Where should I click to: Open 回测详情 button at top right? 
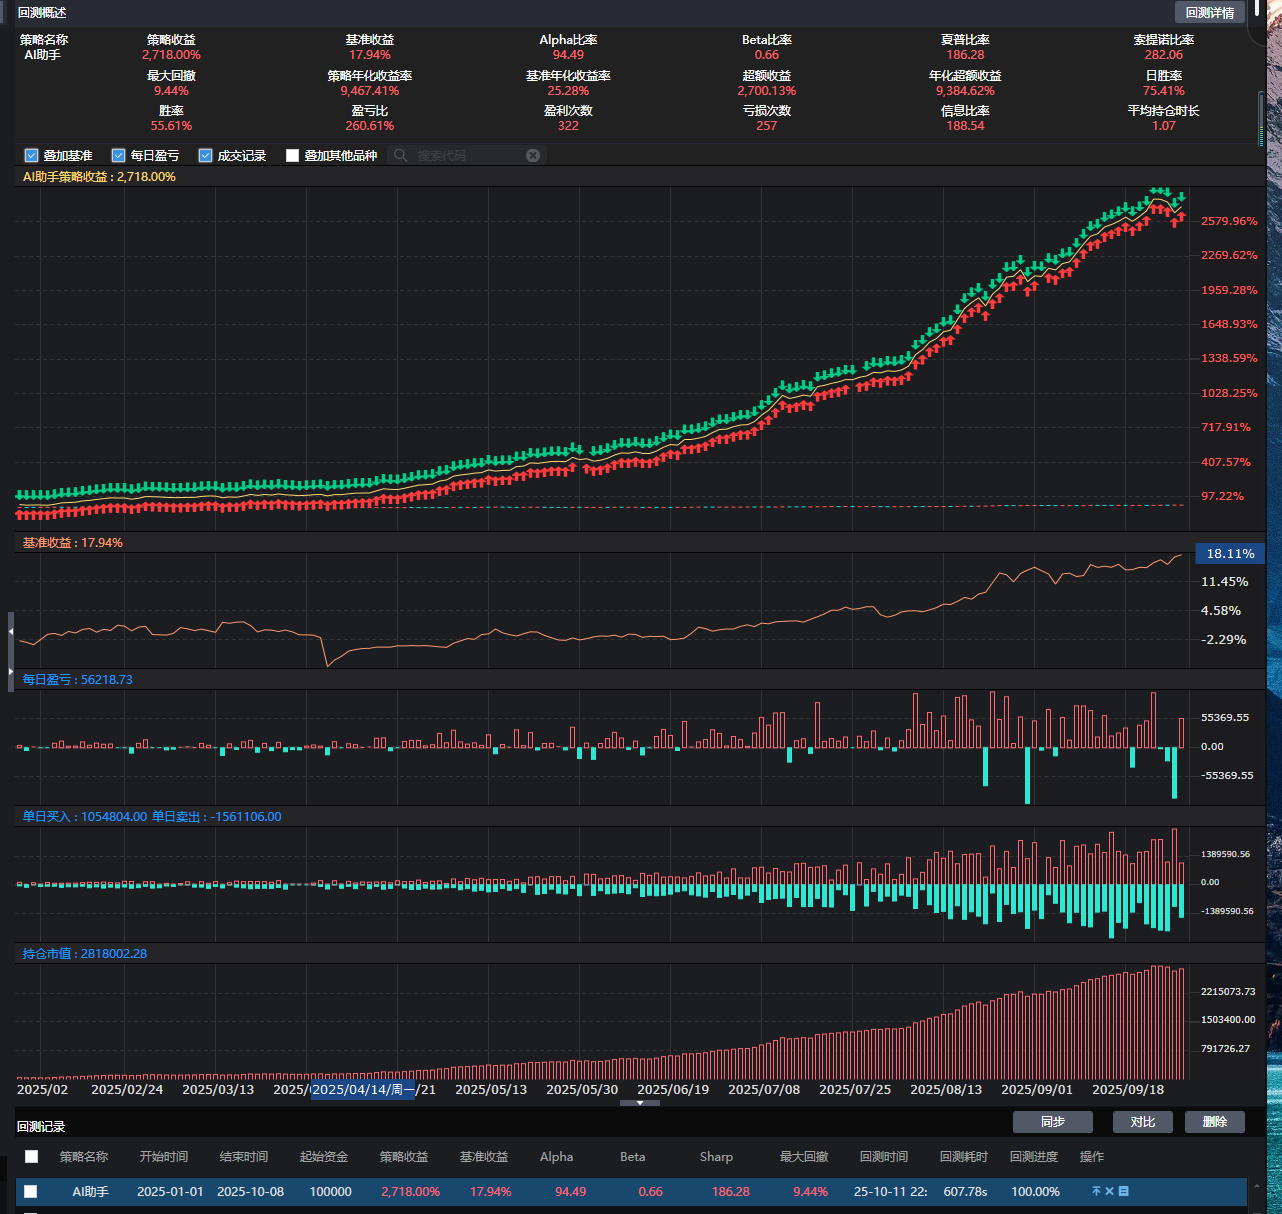coord(1209,12)
